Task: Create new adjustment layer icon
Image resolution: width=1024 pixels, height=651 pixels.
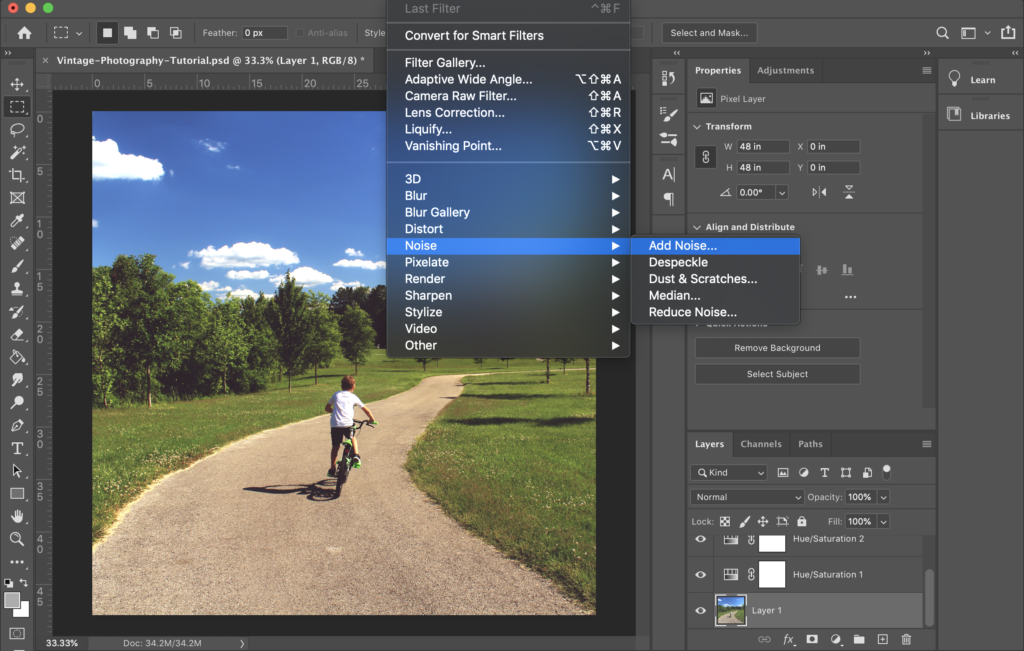Action: click(835, 639)
